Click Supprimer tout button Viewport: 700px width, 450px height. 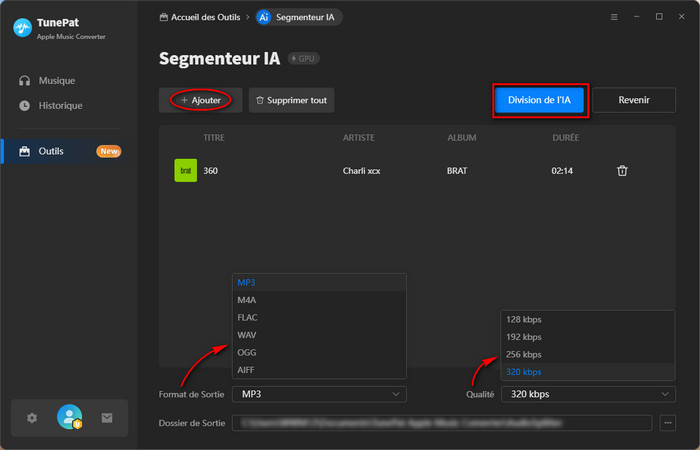292,100
